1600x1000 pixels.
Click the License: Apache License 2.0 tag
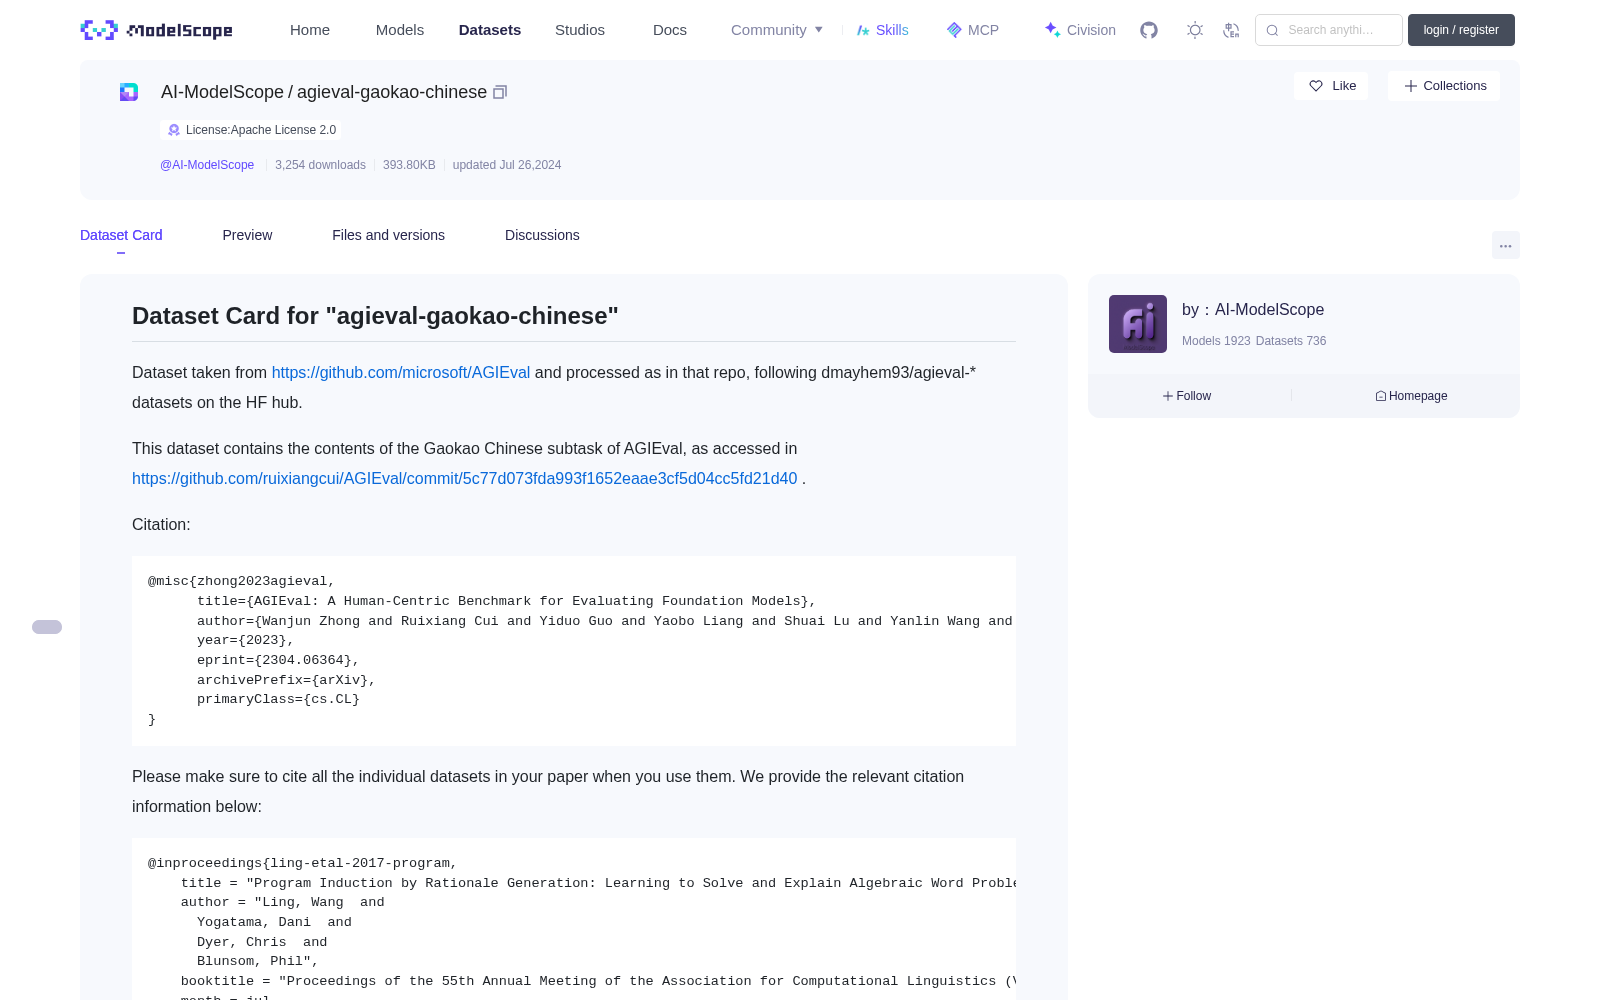tap(252, 130)
